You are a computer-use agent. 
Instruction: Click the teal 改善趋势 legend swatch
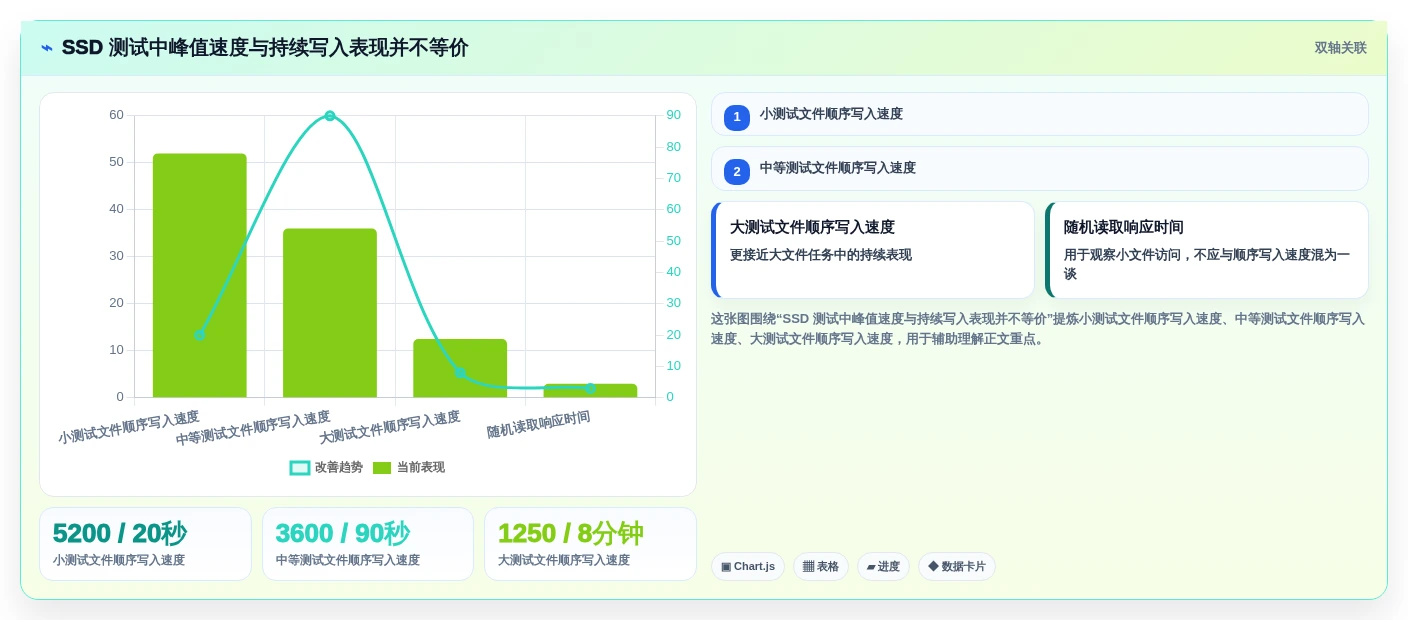(300, 467)
